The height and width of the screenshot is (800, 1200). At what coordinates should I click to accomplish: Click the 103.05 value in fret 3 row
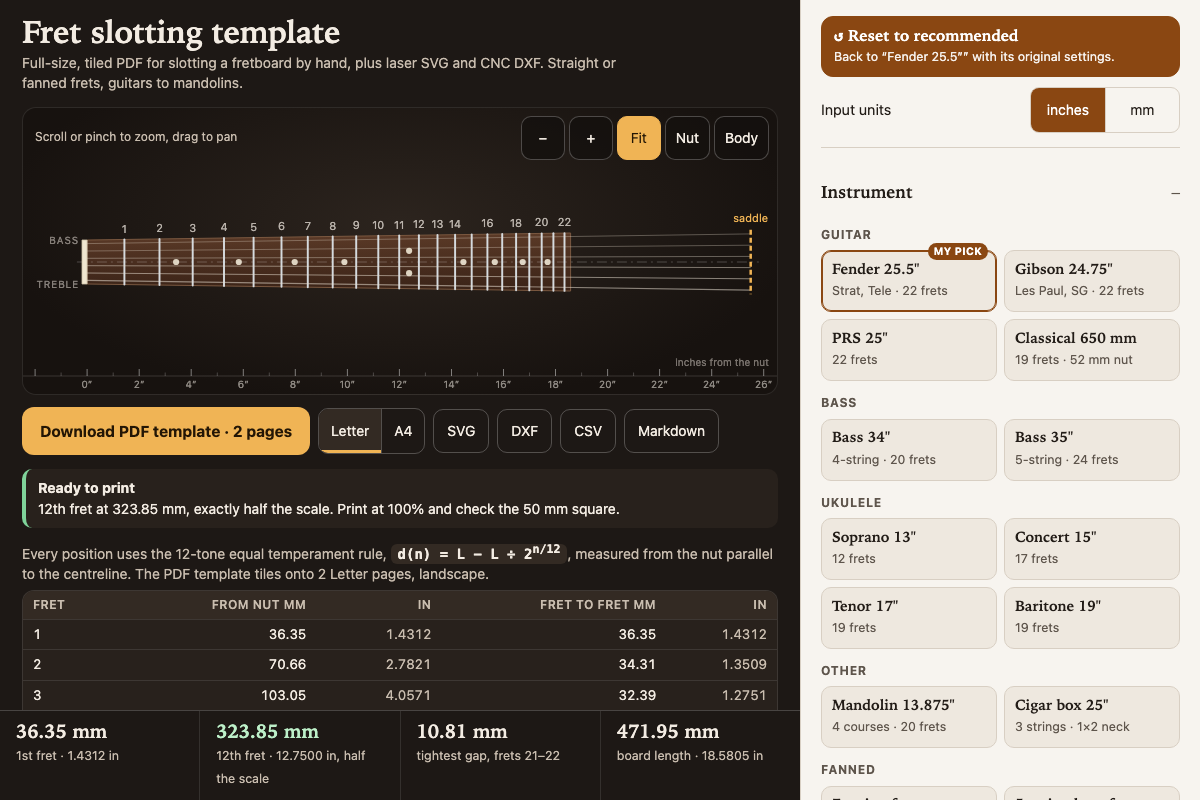point(283,695)
